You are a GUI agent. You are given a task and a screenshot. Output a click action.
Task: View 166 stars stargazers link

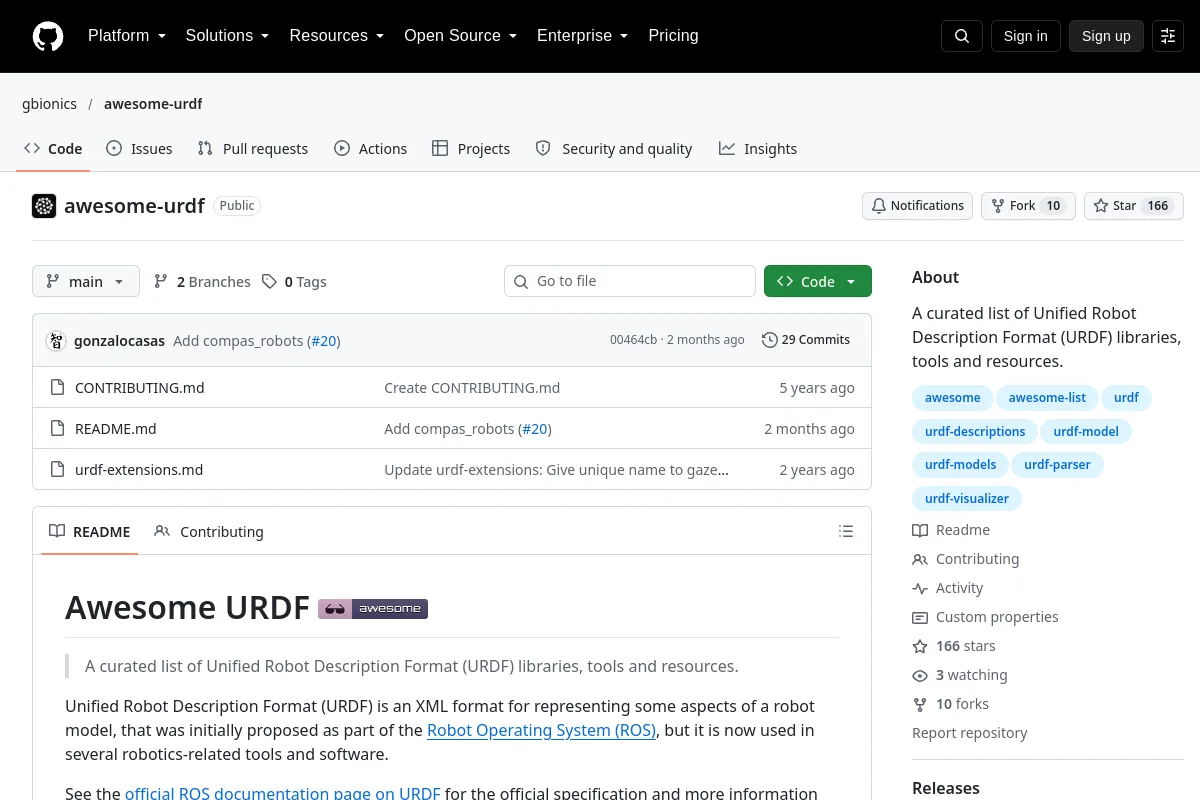tap(954, 646)
